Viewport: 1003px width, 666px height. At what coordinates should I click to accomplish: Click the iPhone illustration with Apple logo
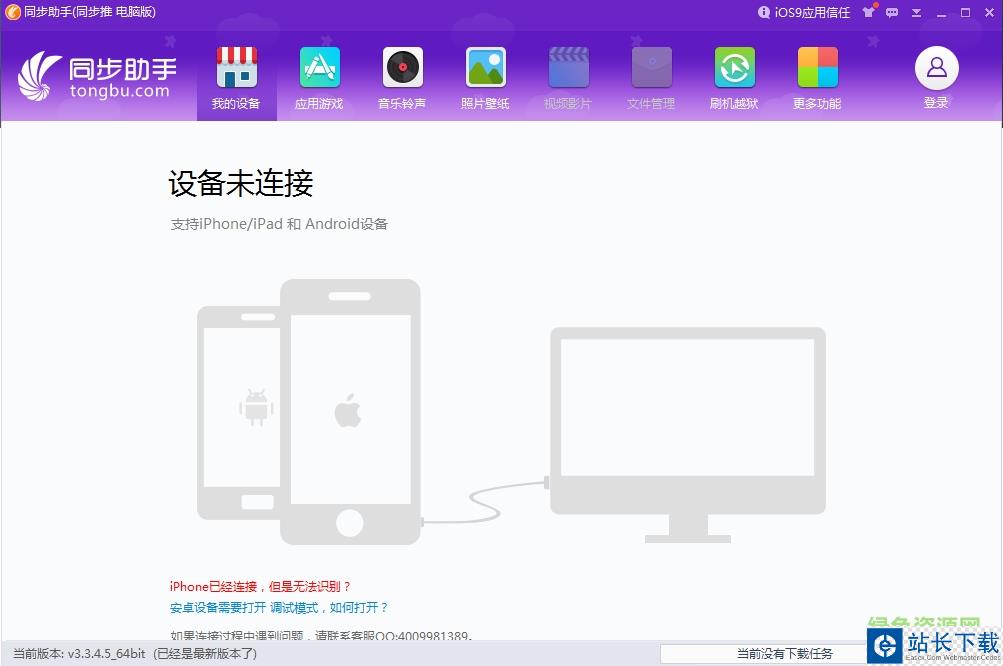pyautogui.click(x=350, y=411)
